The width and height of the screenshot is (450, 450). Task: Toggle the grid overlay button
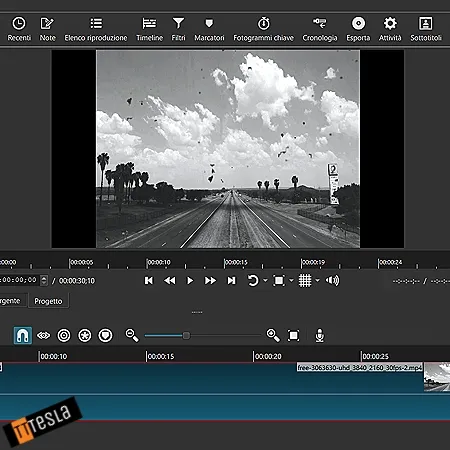click(305, 281)
